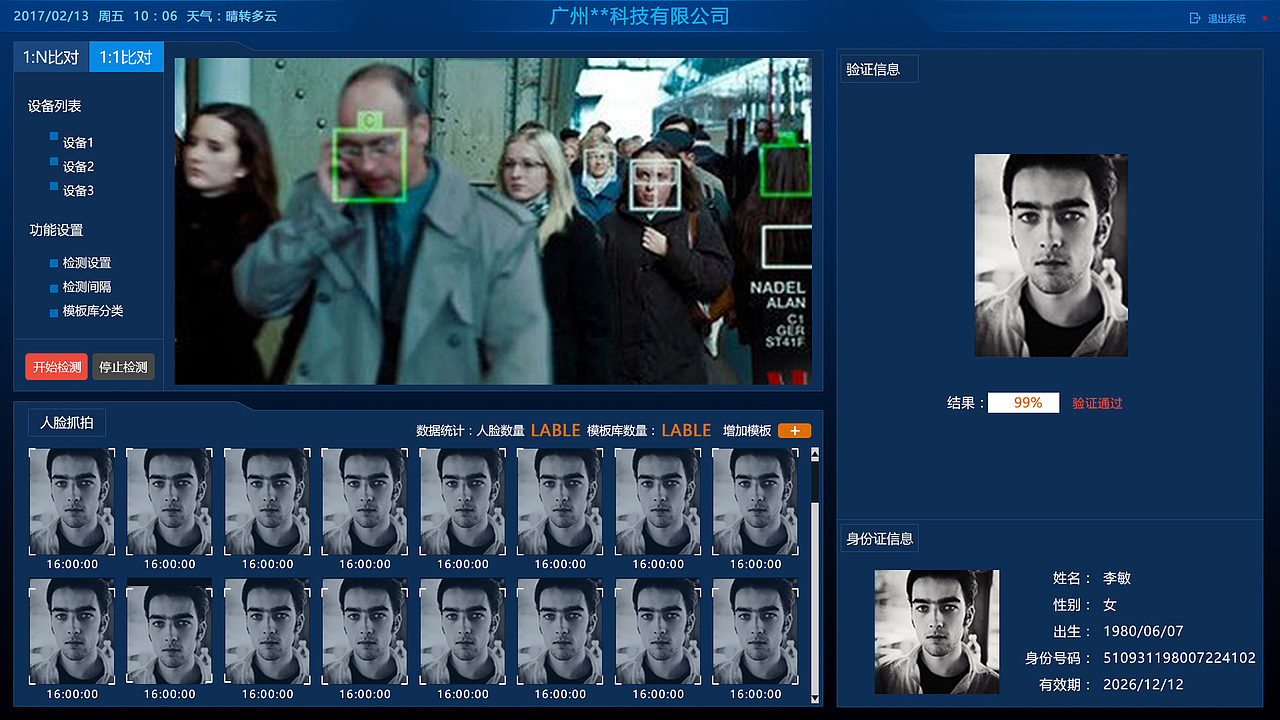Click the 身份证信息 panel header

point(880,538)
